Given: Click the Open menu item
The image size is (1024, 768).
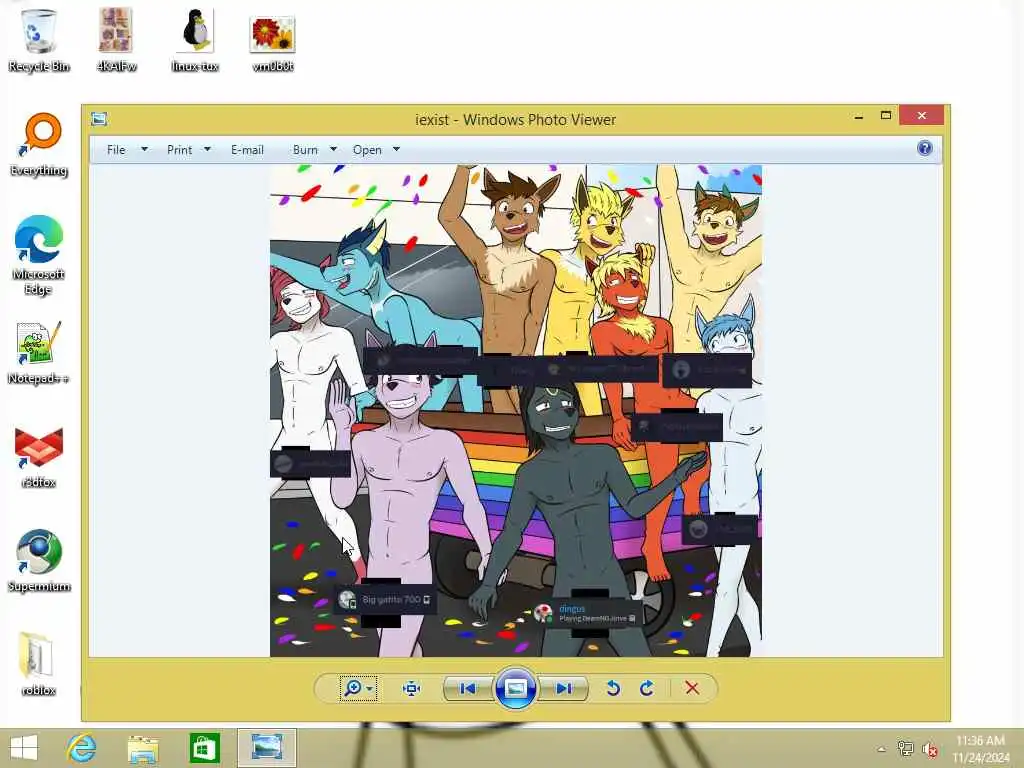Looking at the screenshot, I should pos(367,150).
